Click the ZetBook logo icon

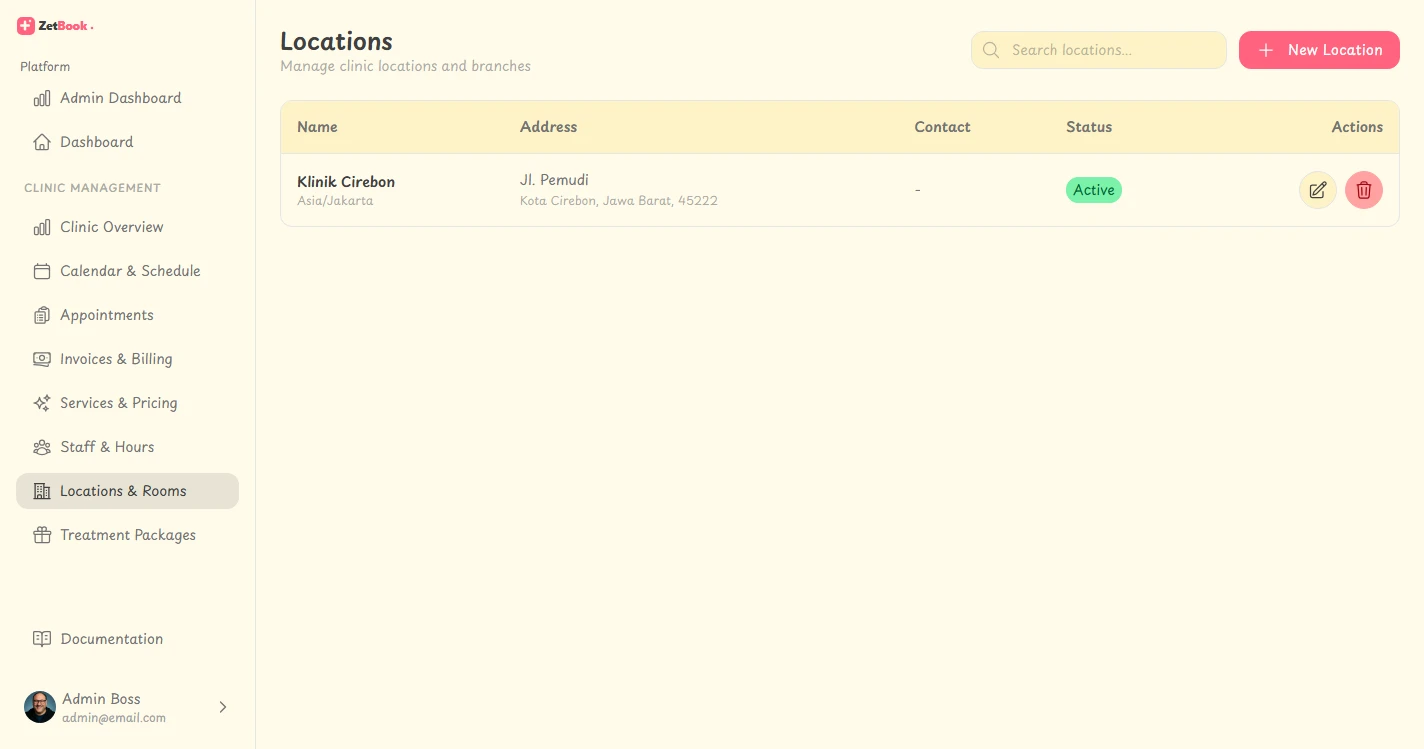click(26, 26)
